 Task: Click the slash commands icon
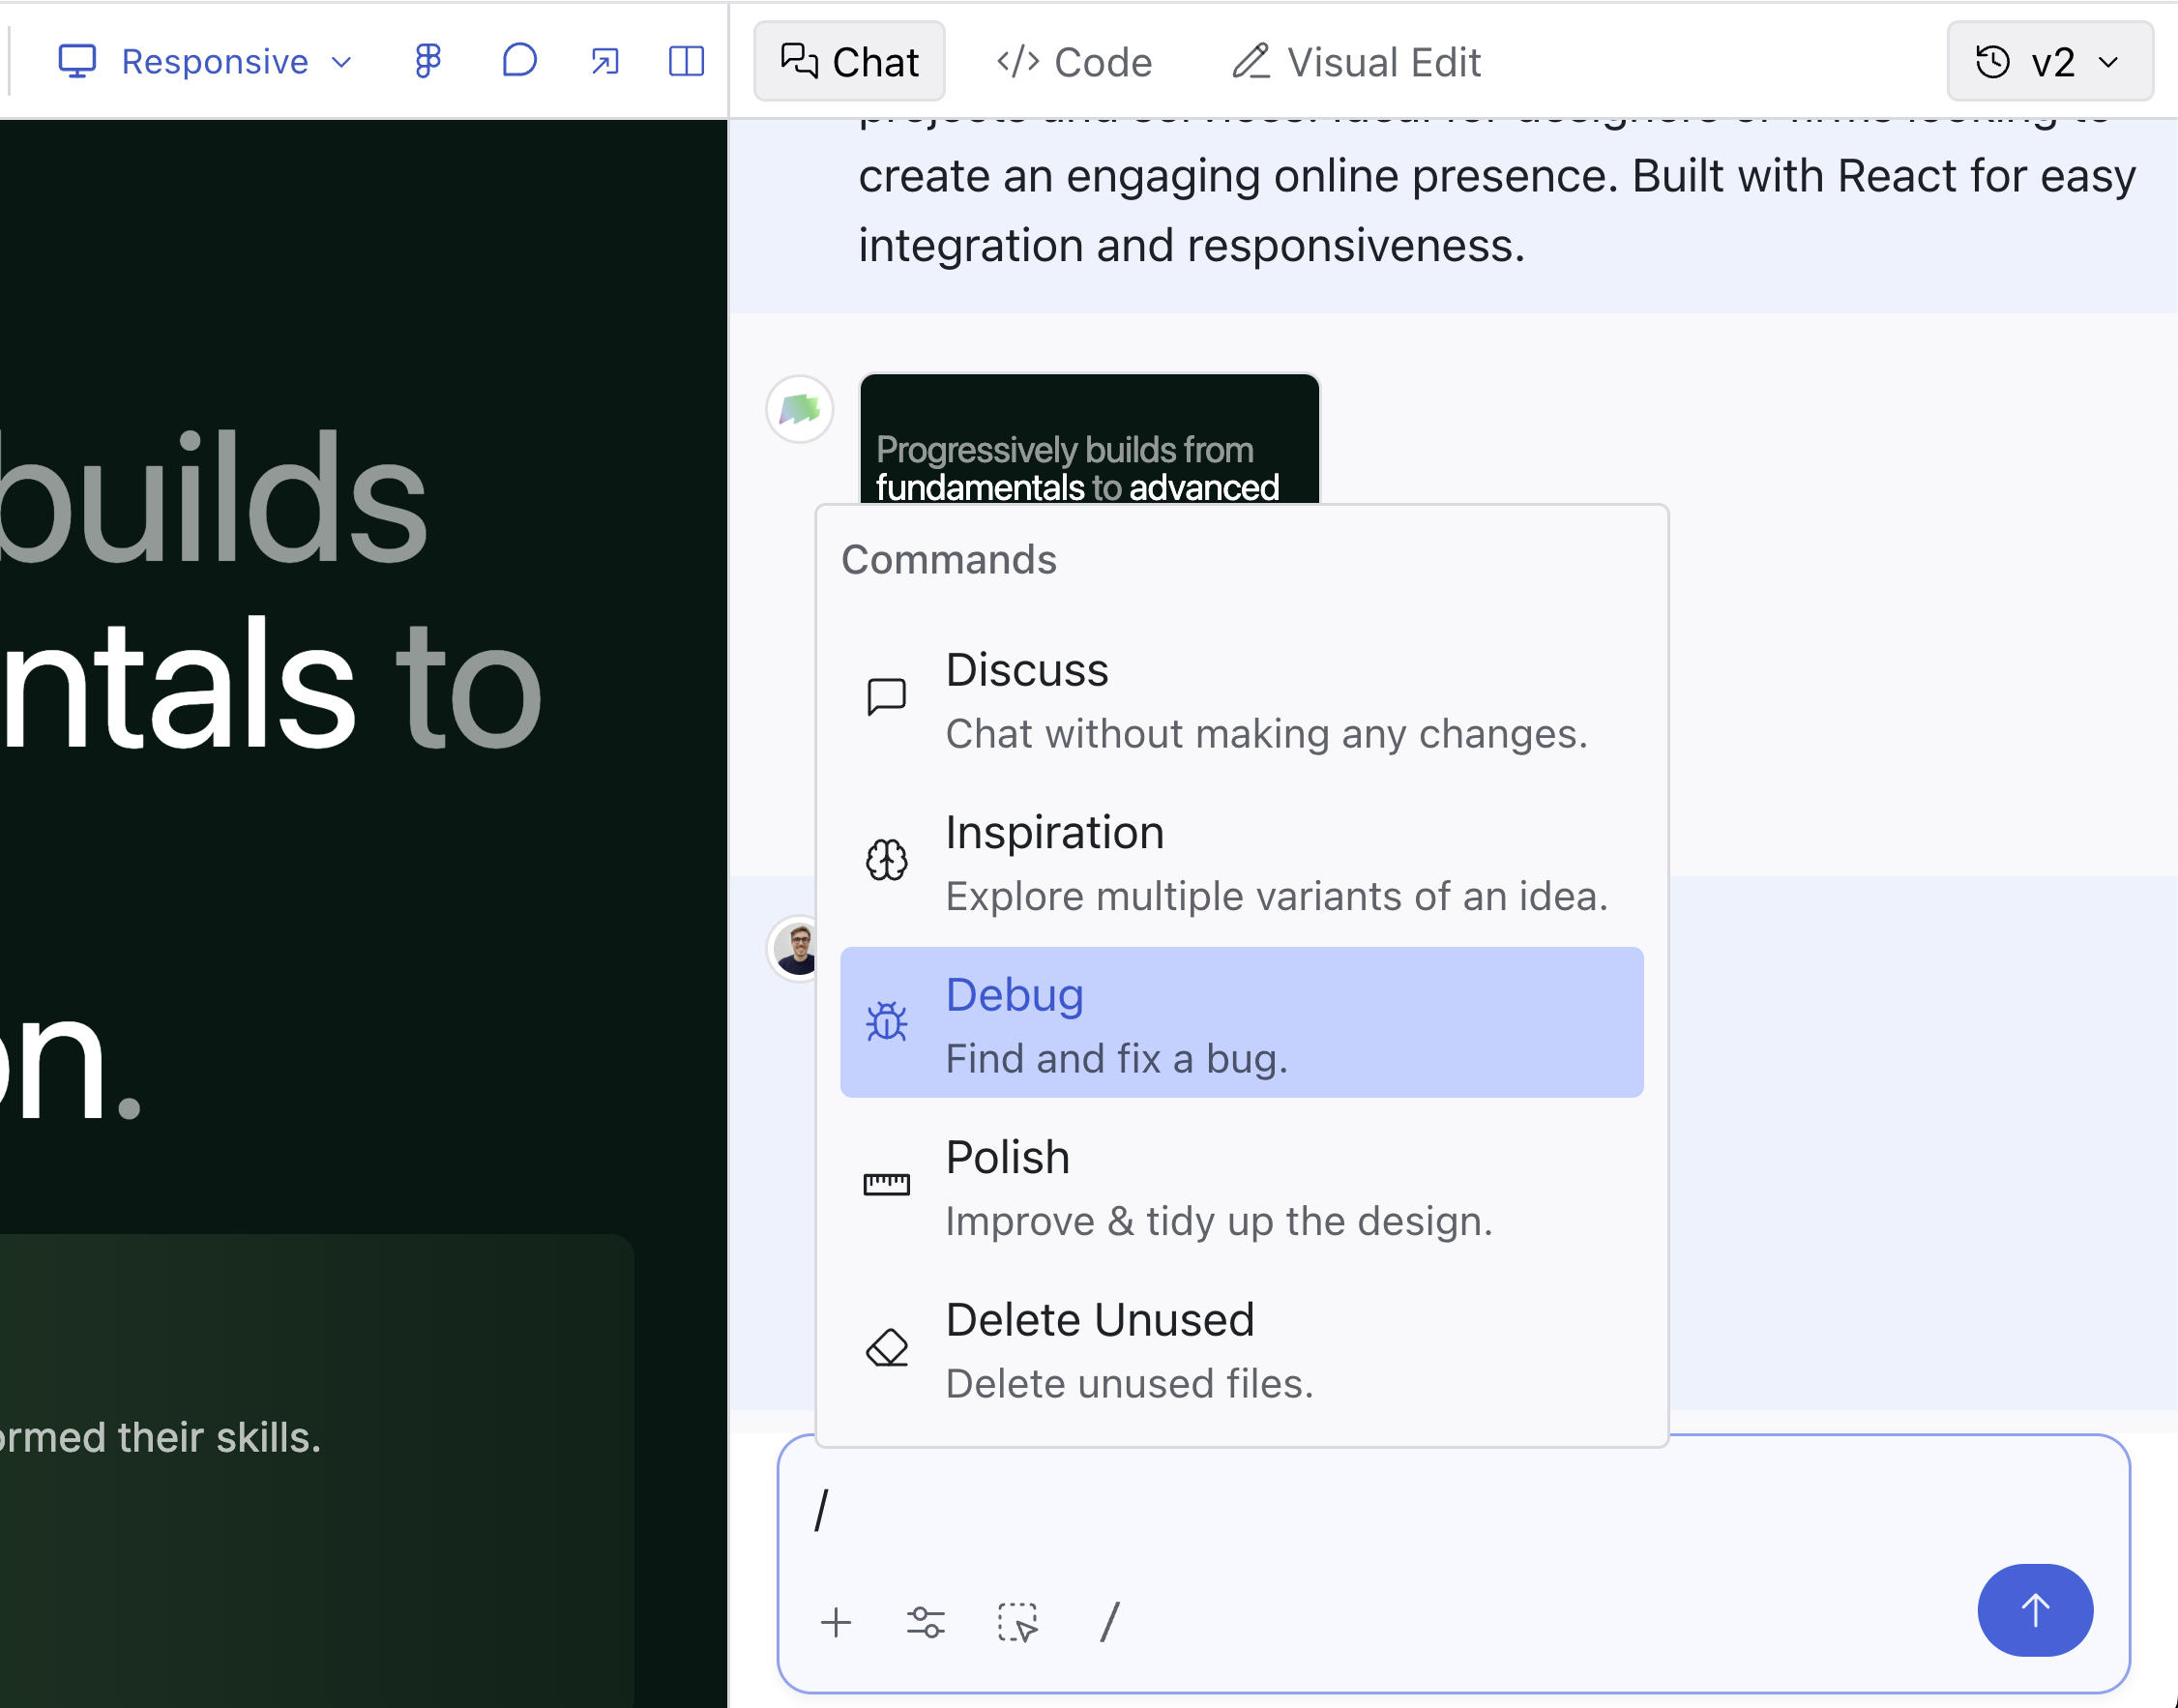tap(1109, 1622)
